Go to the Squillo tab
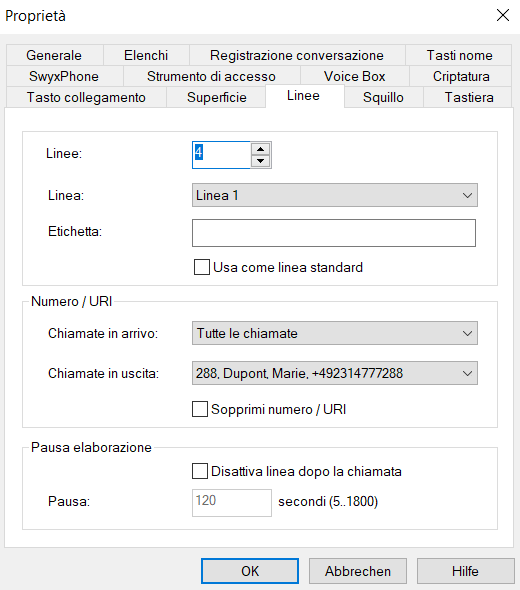 click(x=383, y=97)
